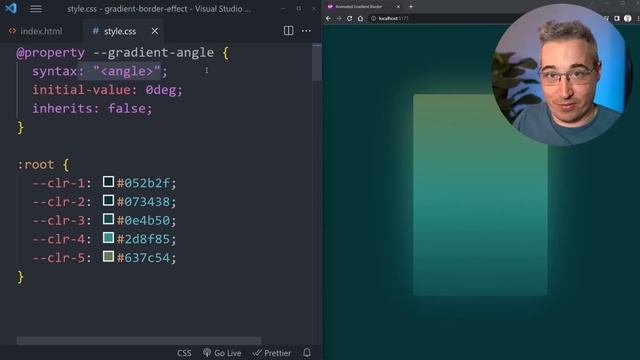Reload the browser page
This screenshot has width=640, height=360.
pos(349,18)
